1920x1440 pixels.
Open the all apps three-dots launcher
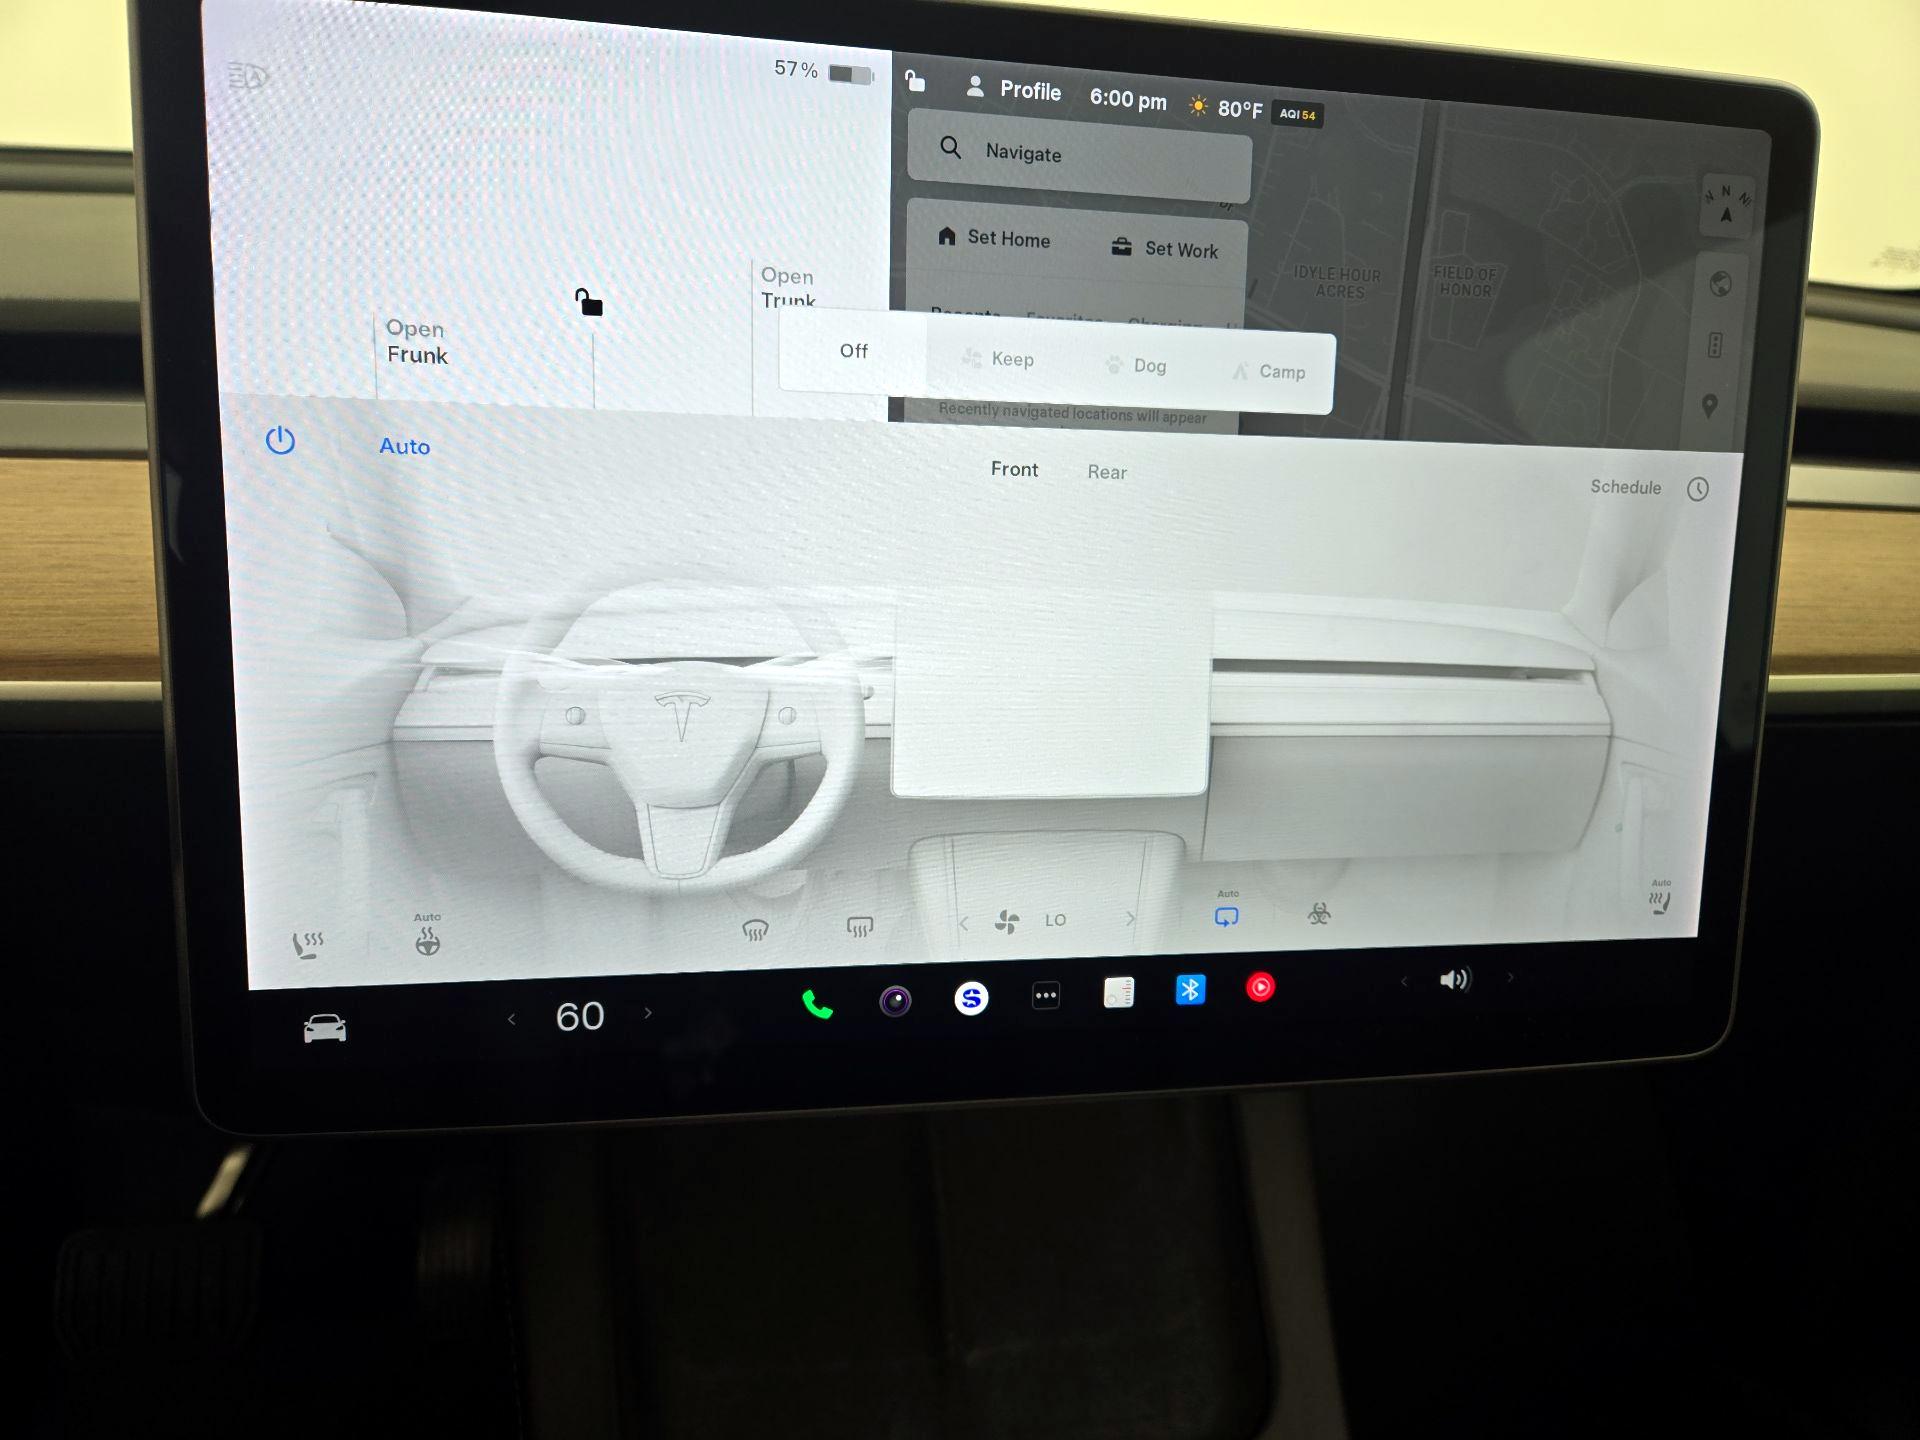(1046, 995)
